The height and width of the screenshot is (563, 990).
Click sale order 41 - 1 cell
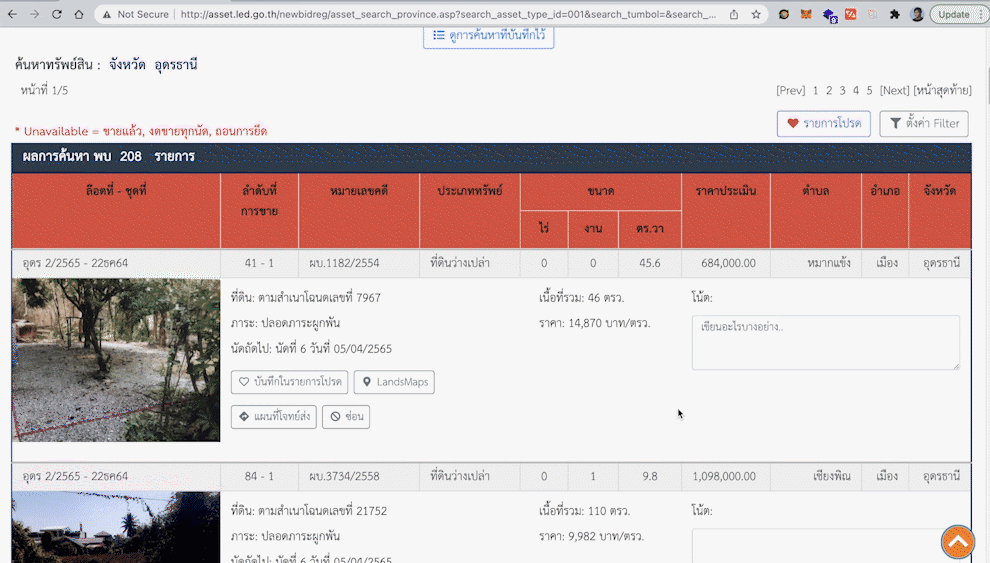pos(259,263)
